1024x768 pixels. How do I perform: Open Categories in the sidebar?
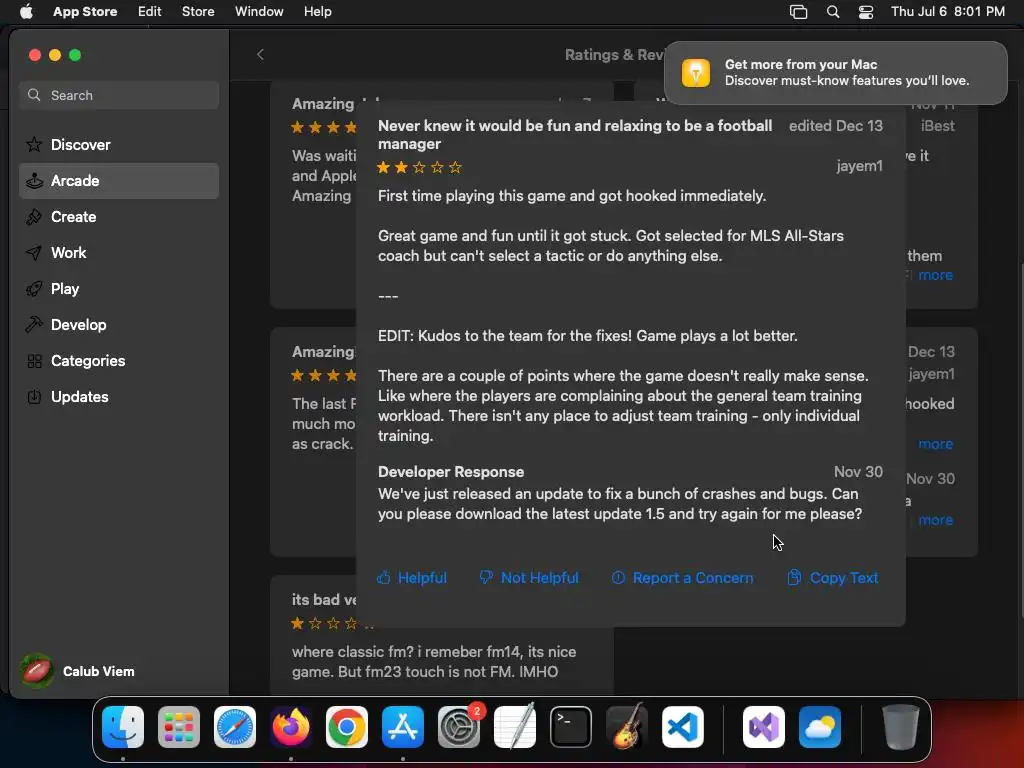[119, 360]
